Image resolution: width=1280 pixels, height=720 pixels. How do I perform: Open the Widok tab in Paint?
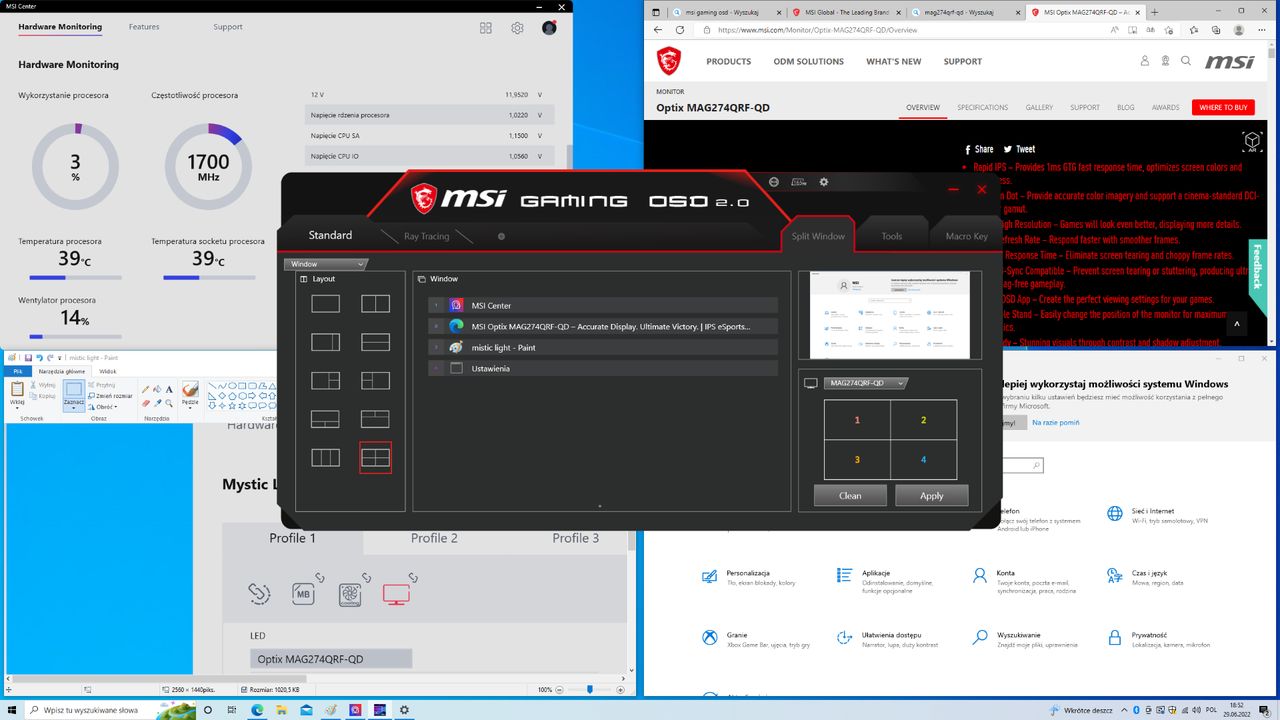[x=109, y=370]
